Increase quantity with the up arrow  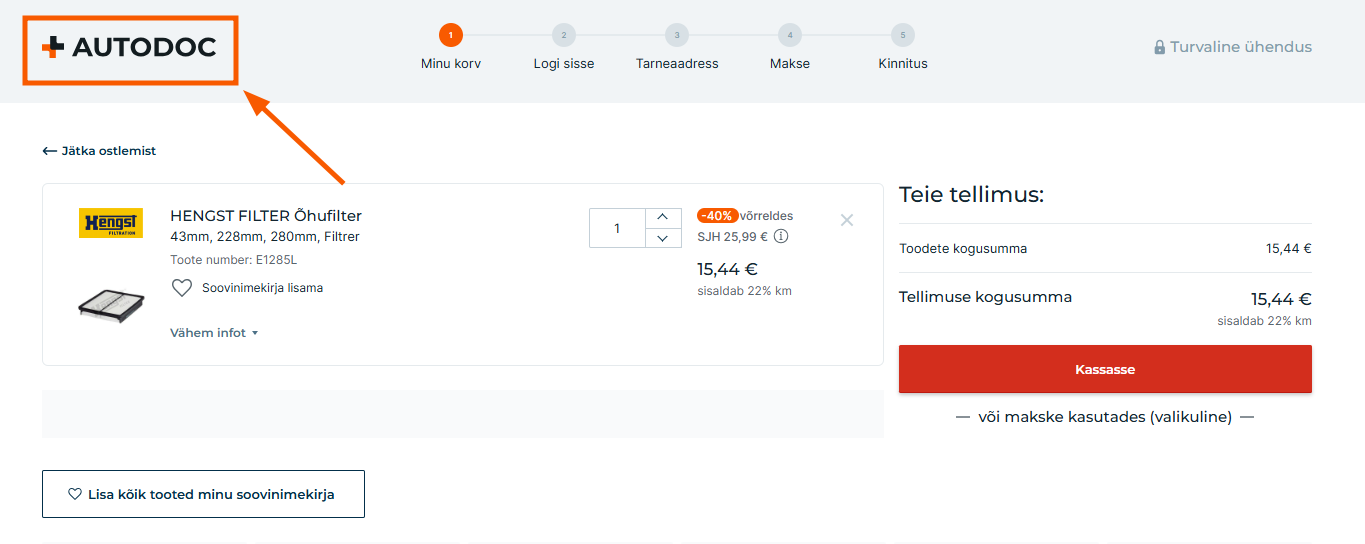pyautogui.click(x=663, y=217)
